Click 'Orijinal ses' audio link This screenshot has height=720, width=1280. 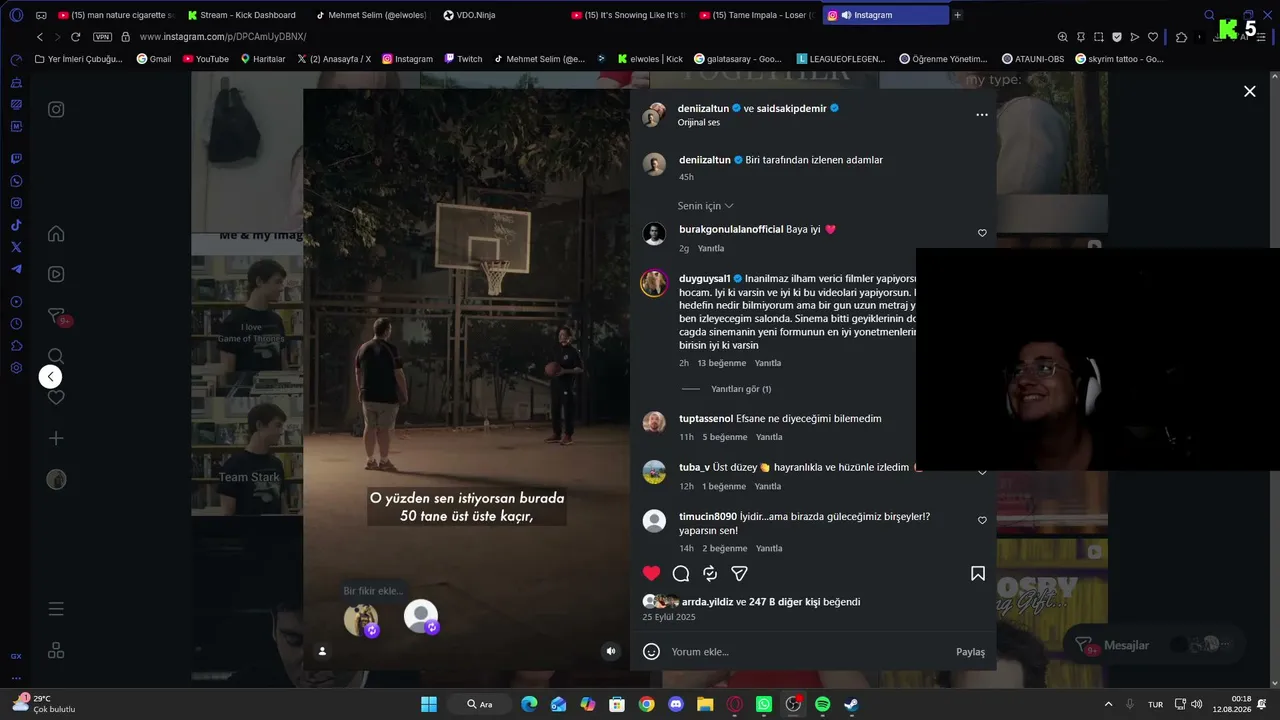tap(699, 122)
